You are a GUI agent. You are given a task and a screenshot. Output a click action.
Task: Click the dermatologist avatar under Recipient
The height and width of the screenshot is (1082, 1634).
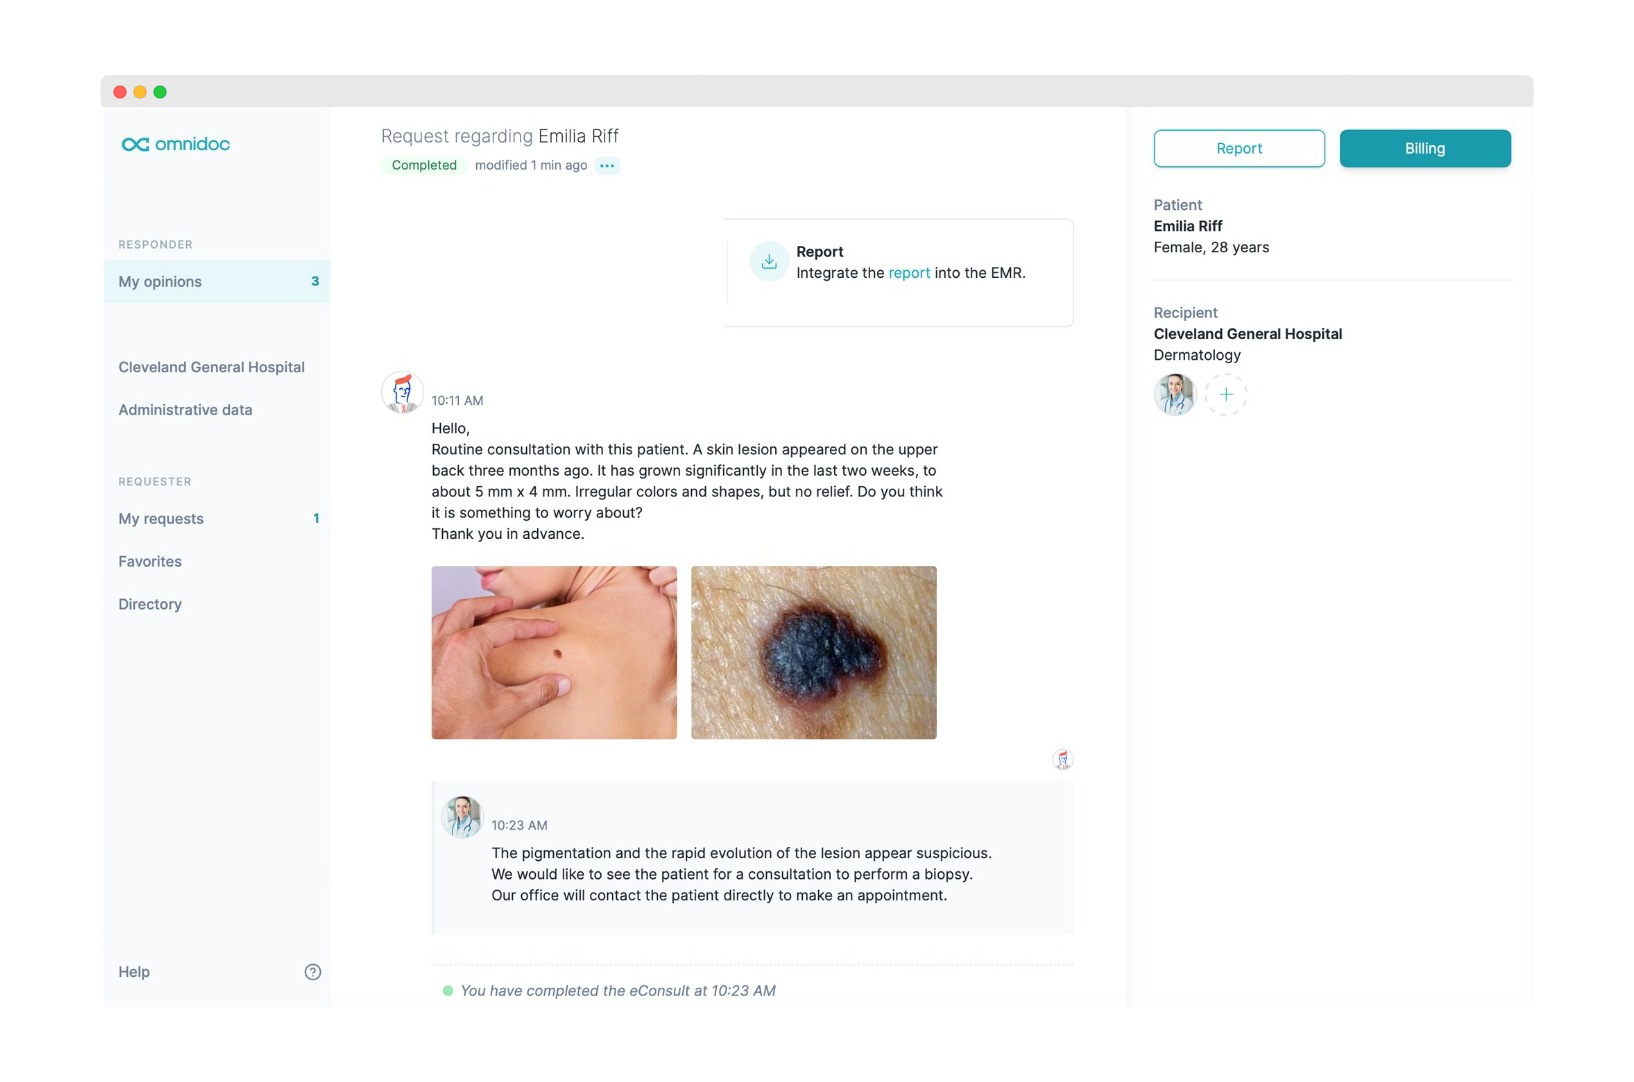click(1175, 395)
